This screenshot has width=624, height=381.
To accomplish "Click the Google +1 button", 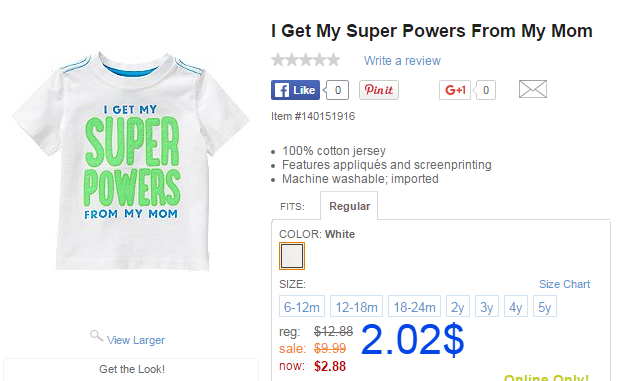I will (x=455, y=90).
